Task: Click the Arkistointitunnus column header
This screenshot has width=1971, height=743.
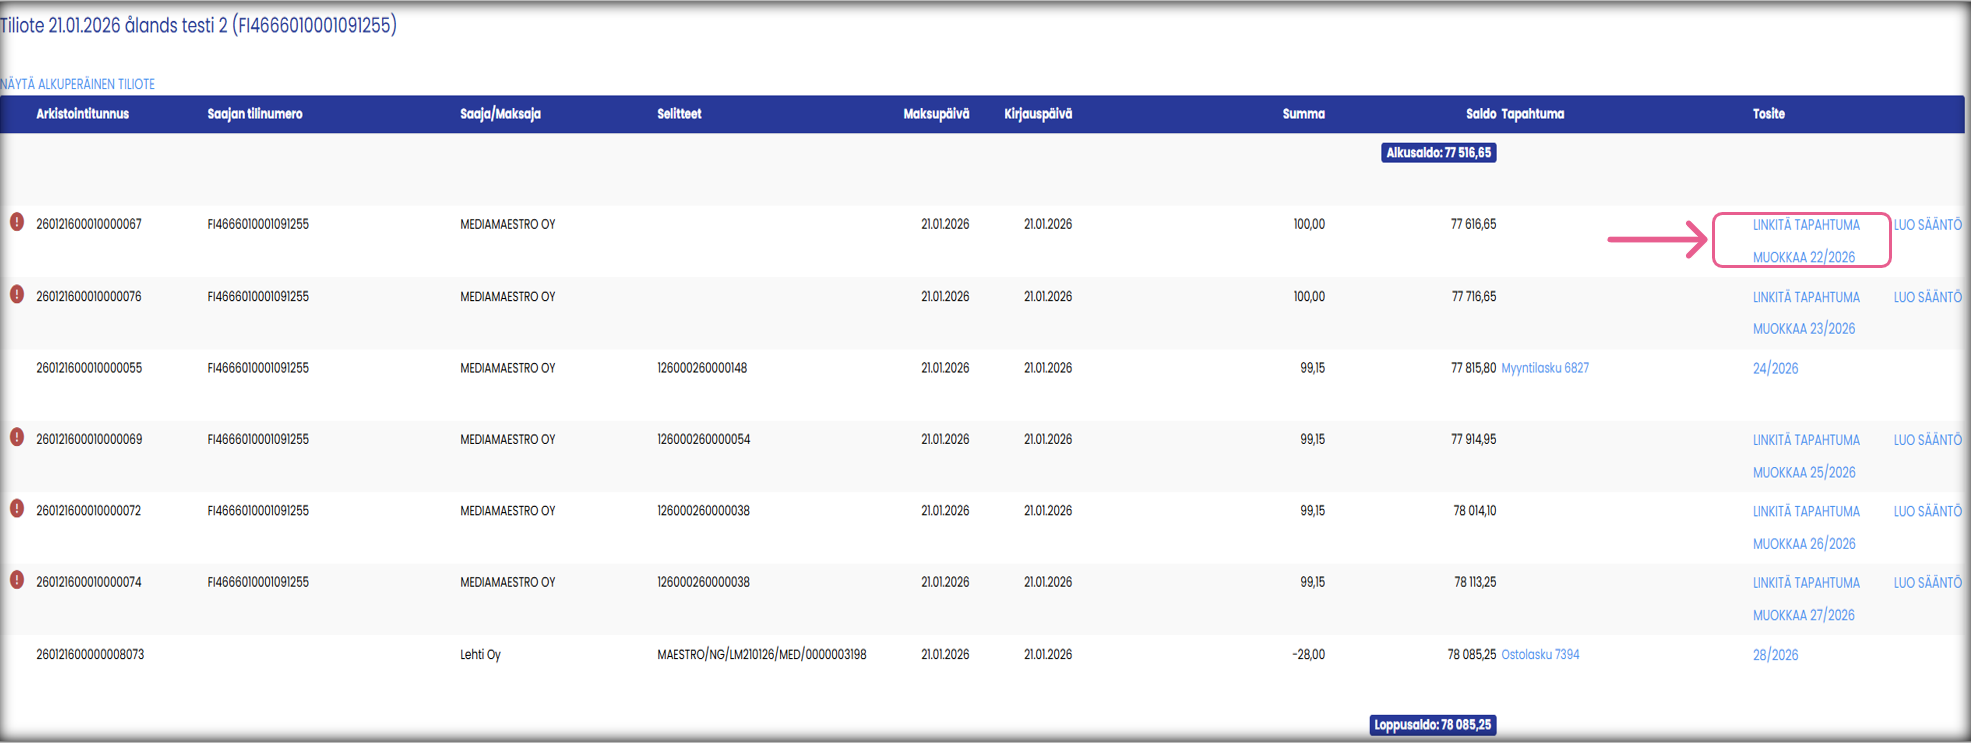Action: 82,114
